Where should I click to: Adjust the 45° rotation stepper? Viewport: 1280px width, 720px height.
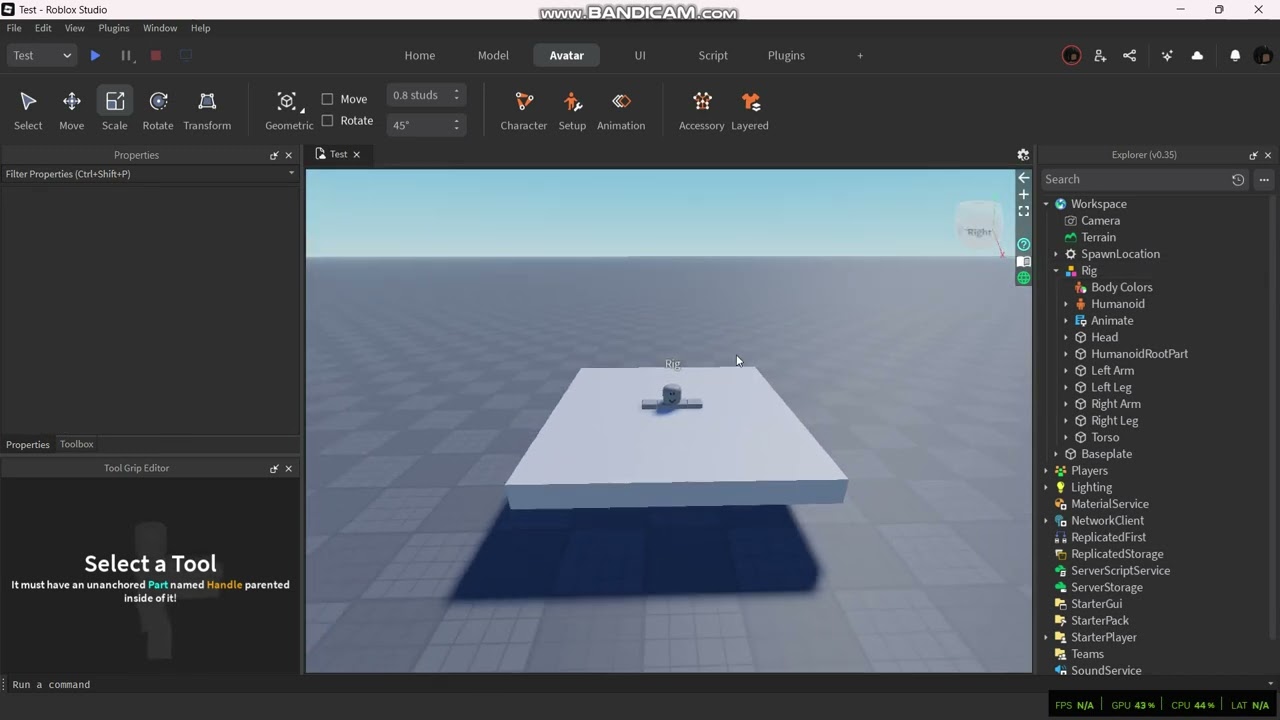456,125
